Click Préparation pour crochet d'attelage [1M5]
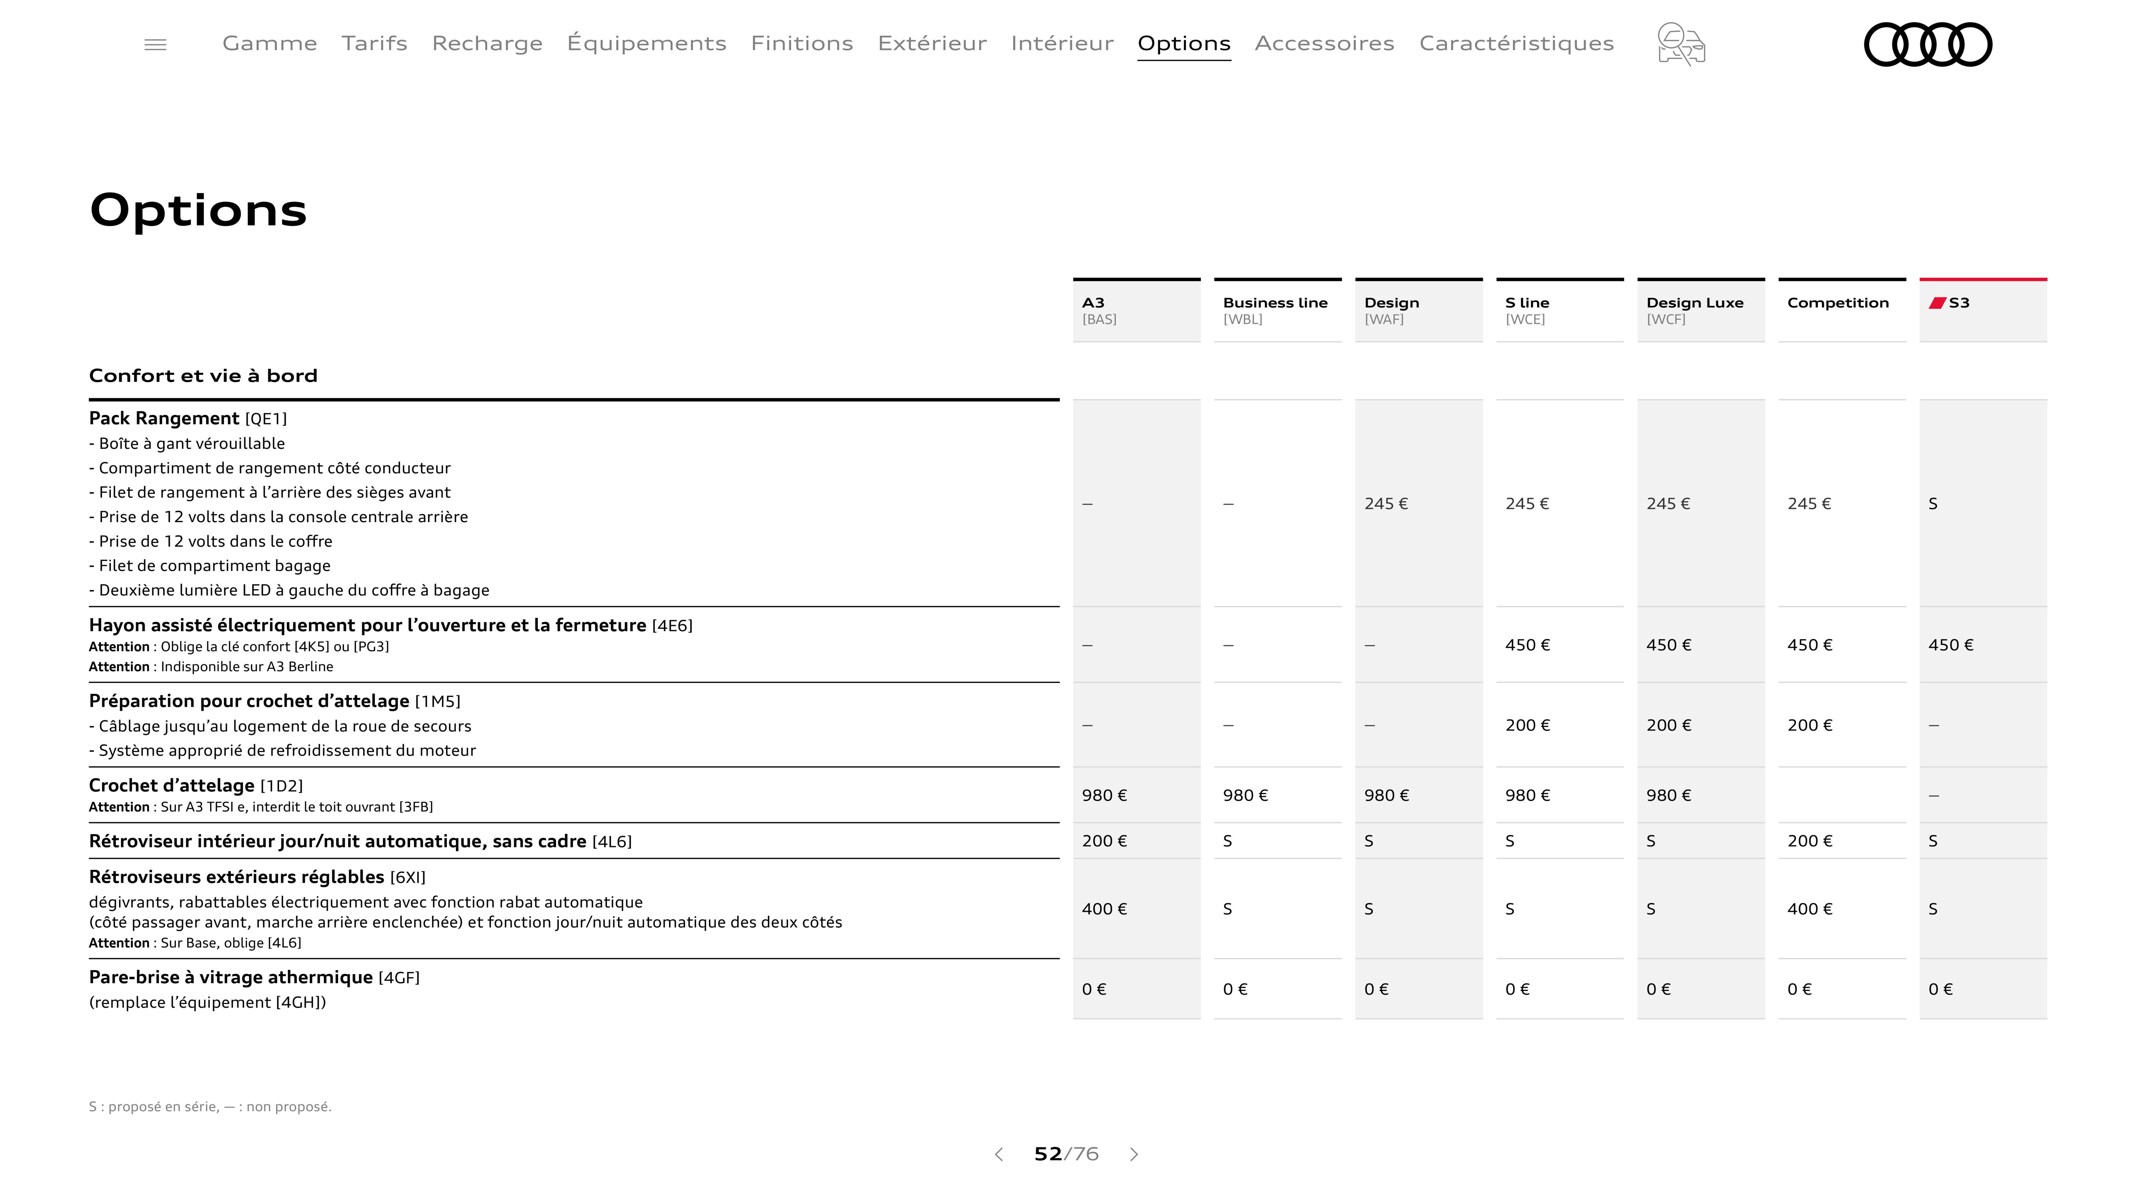The height and width of the screenshot is (1200, 2133). [275, 701]
